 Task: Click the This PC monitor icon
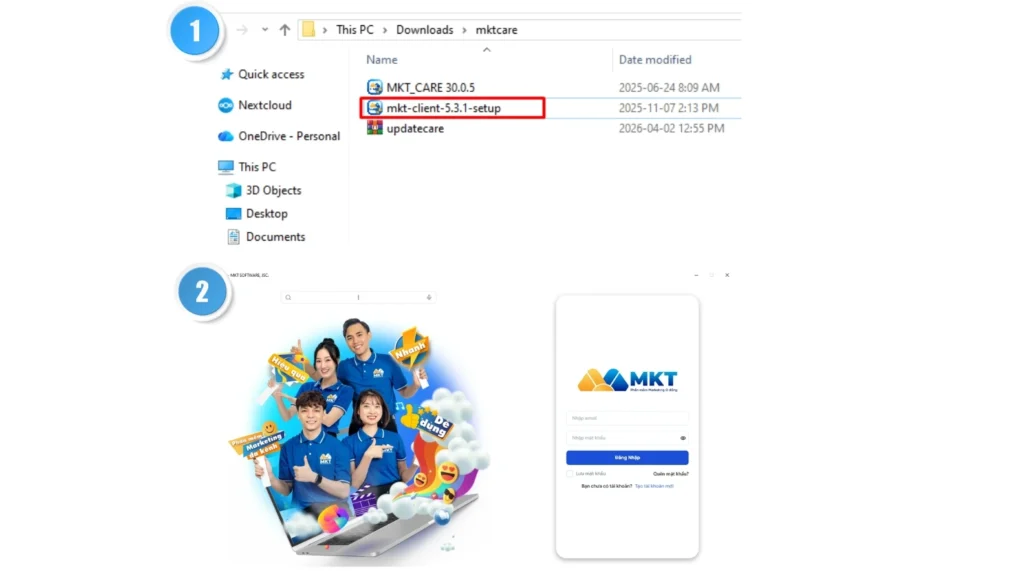[225, 167]
